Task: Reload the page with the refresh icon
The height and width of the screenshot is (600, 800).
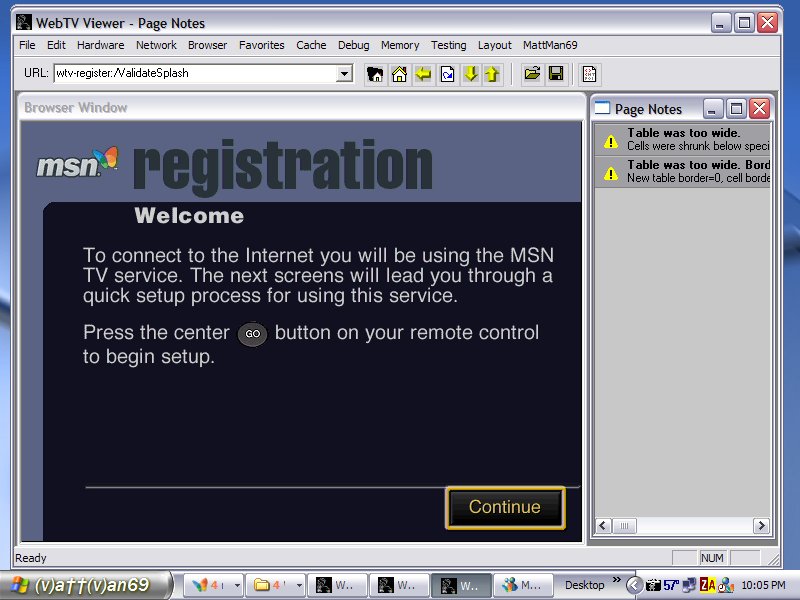Action: pos(447,74)
